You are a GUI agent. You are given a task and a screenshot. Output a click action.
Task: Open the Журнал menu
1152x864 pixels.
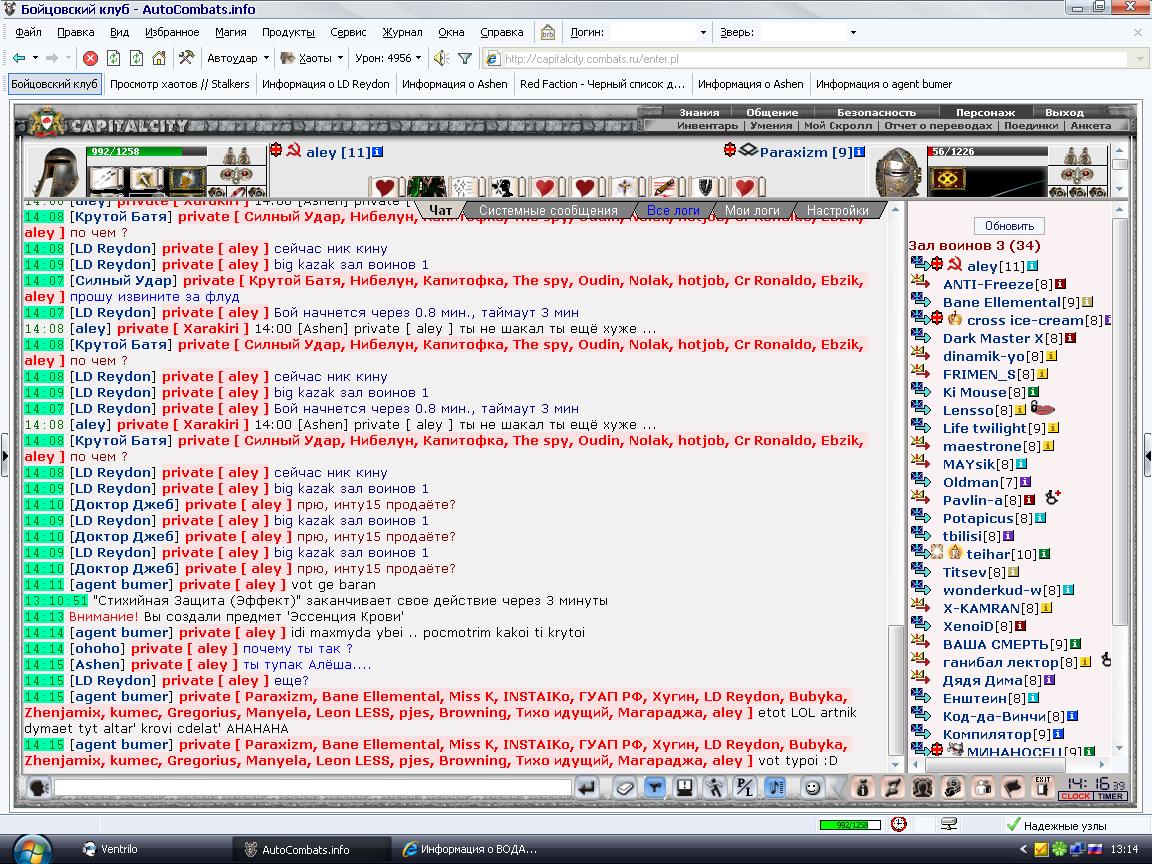coord(403,32)
